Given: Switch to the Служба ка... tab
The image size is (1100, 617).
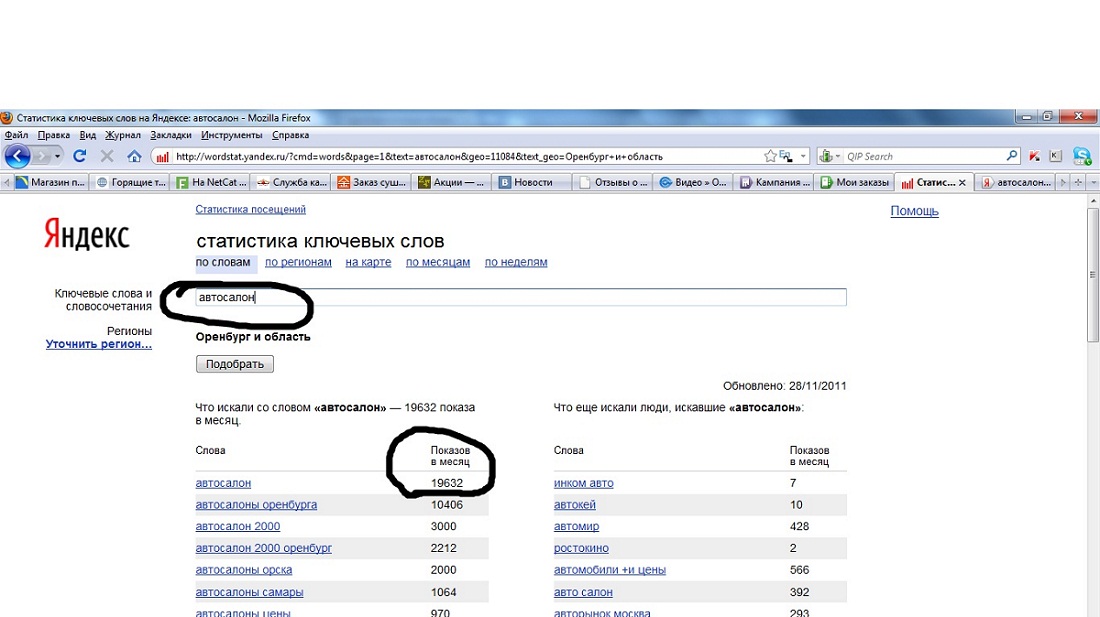Looking at the screenshot, I should [292, 182].
